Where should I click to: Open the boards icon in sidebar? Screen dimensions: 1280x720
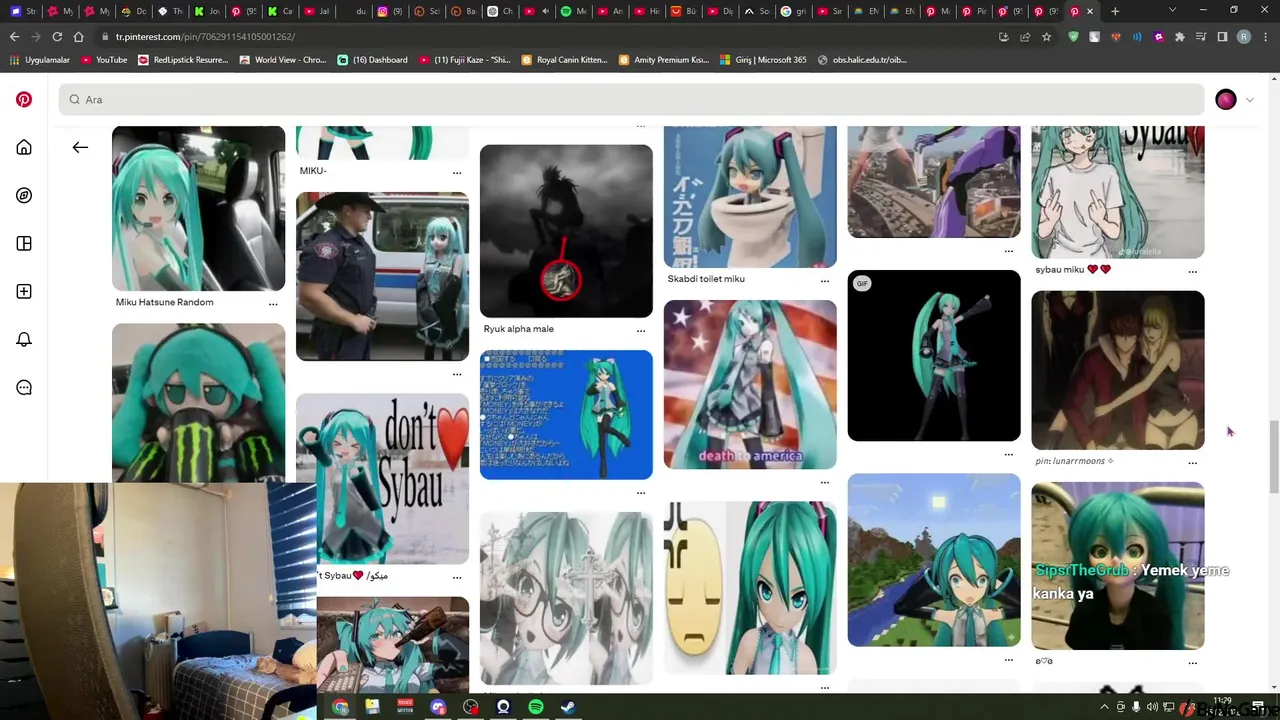(x=24, y=243)
